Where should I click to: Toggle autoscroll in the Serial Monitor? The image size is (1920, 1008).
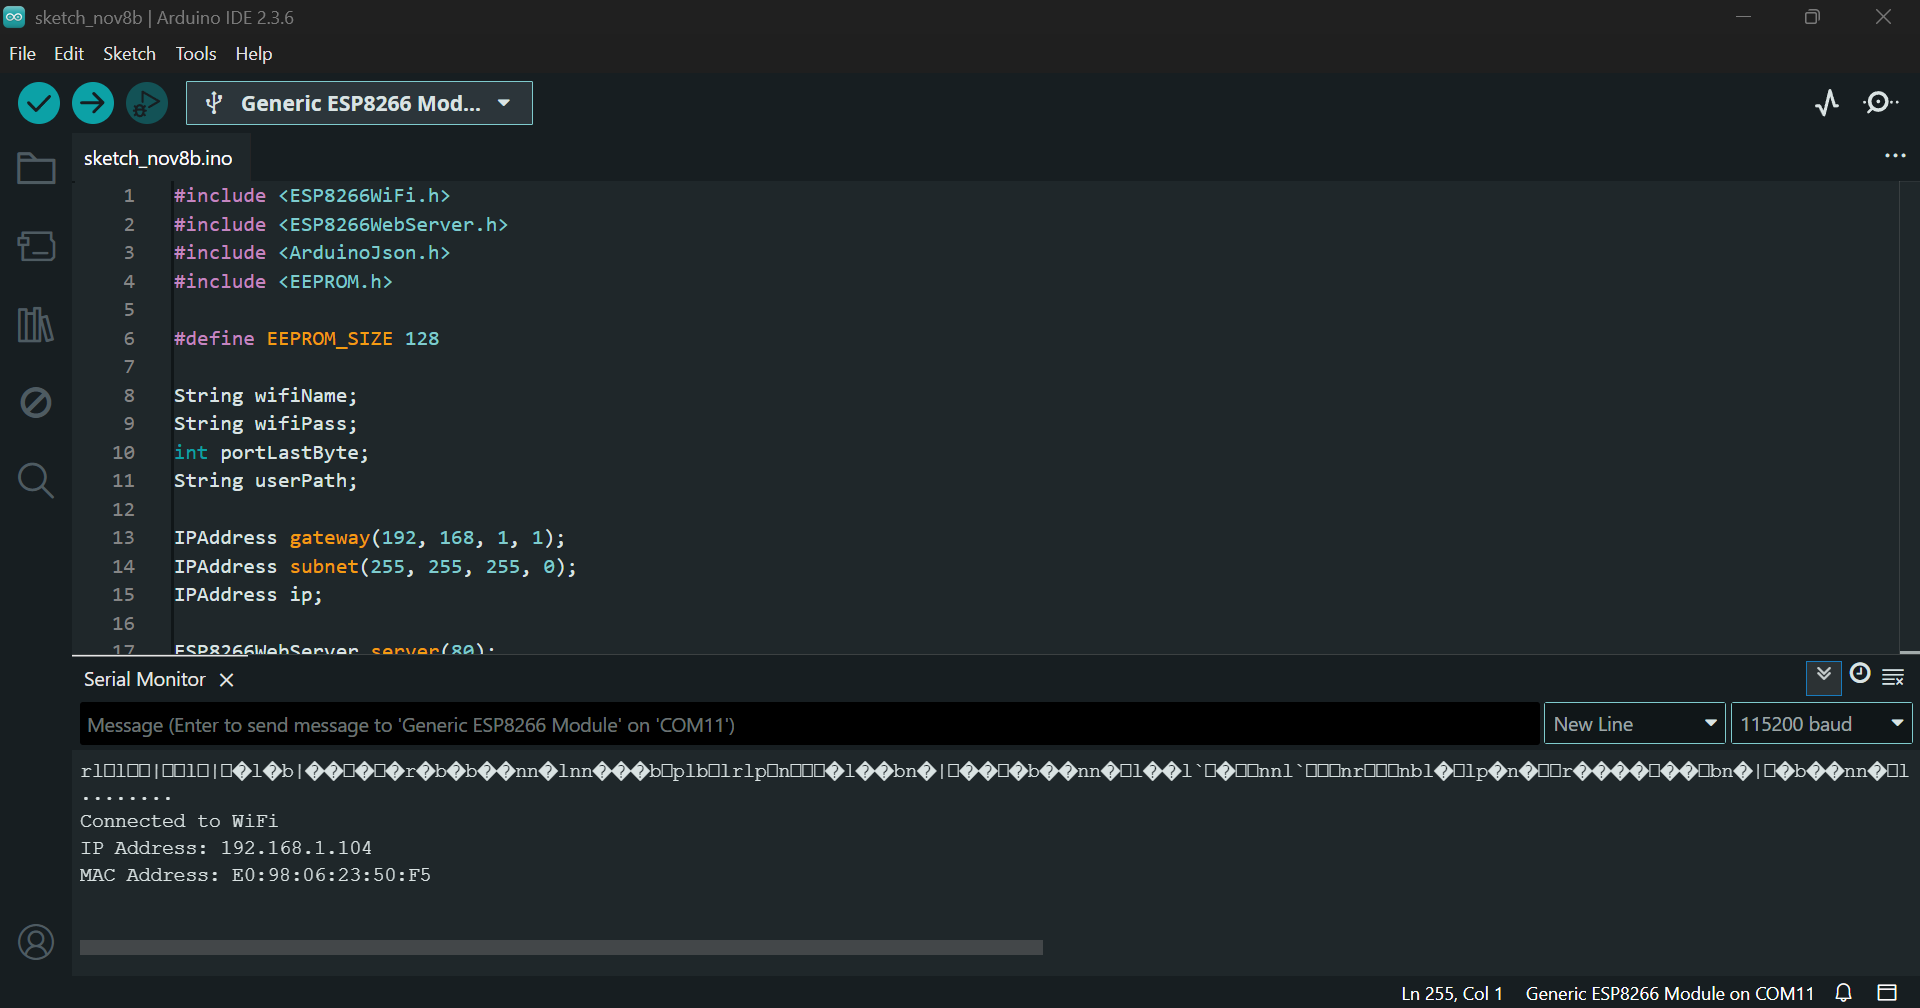[x=1824, y=677]
